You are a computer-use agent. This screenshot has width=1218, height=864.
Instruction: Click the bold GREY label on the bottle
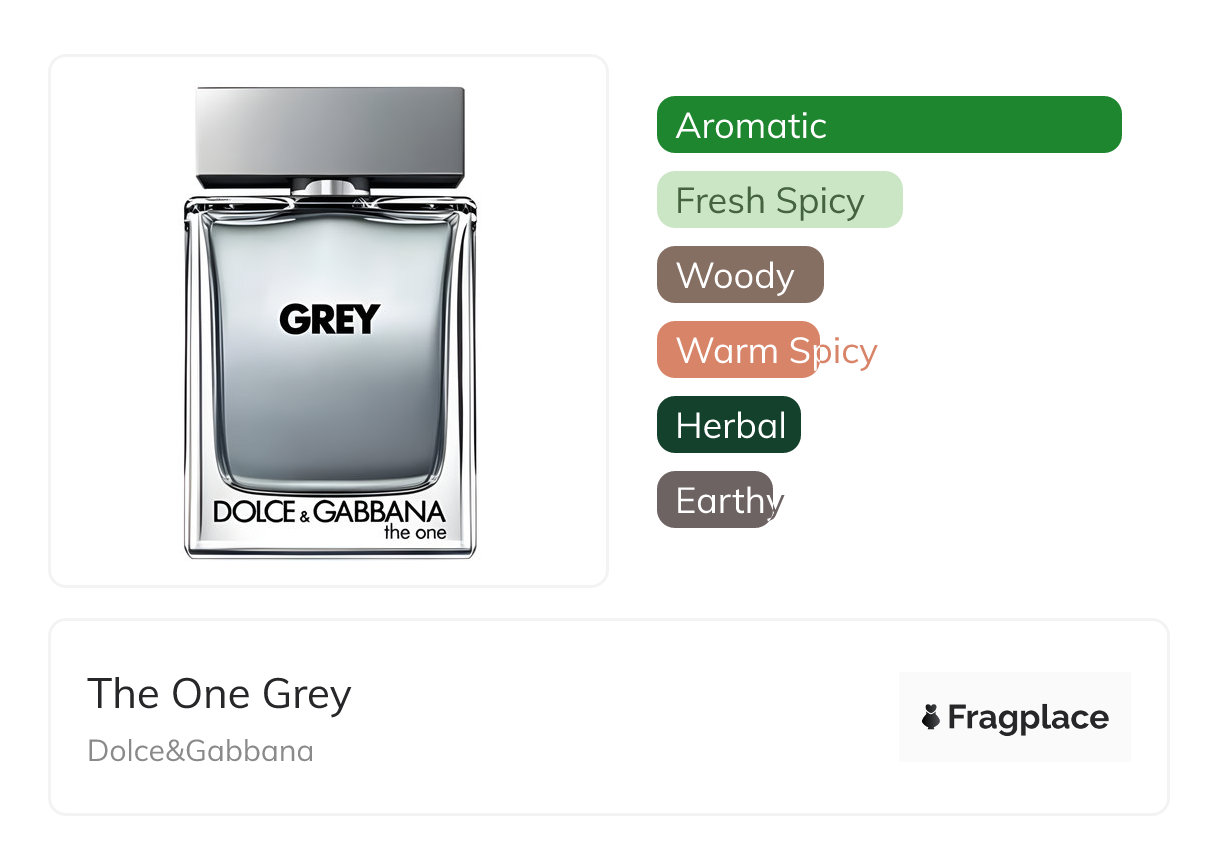[330, 319]
